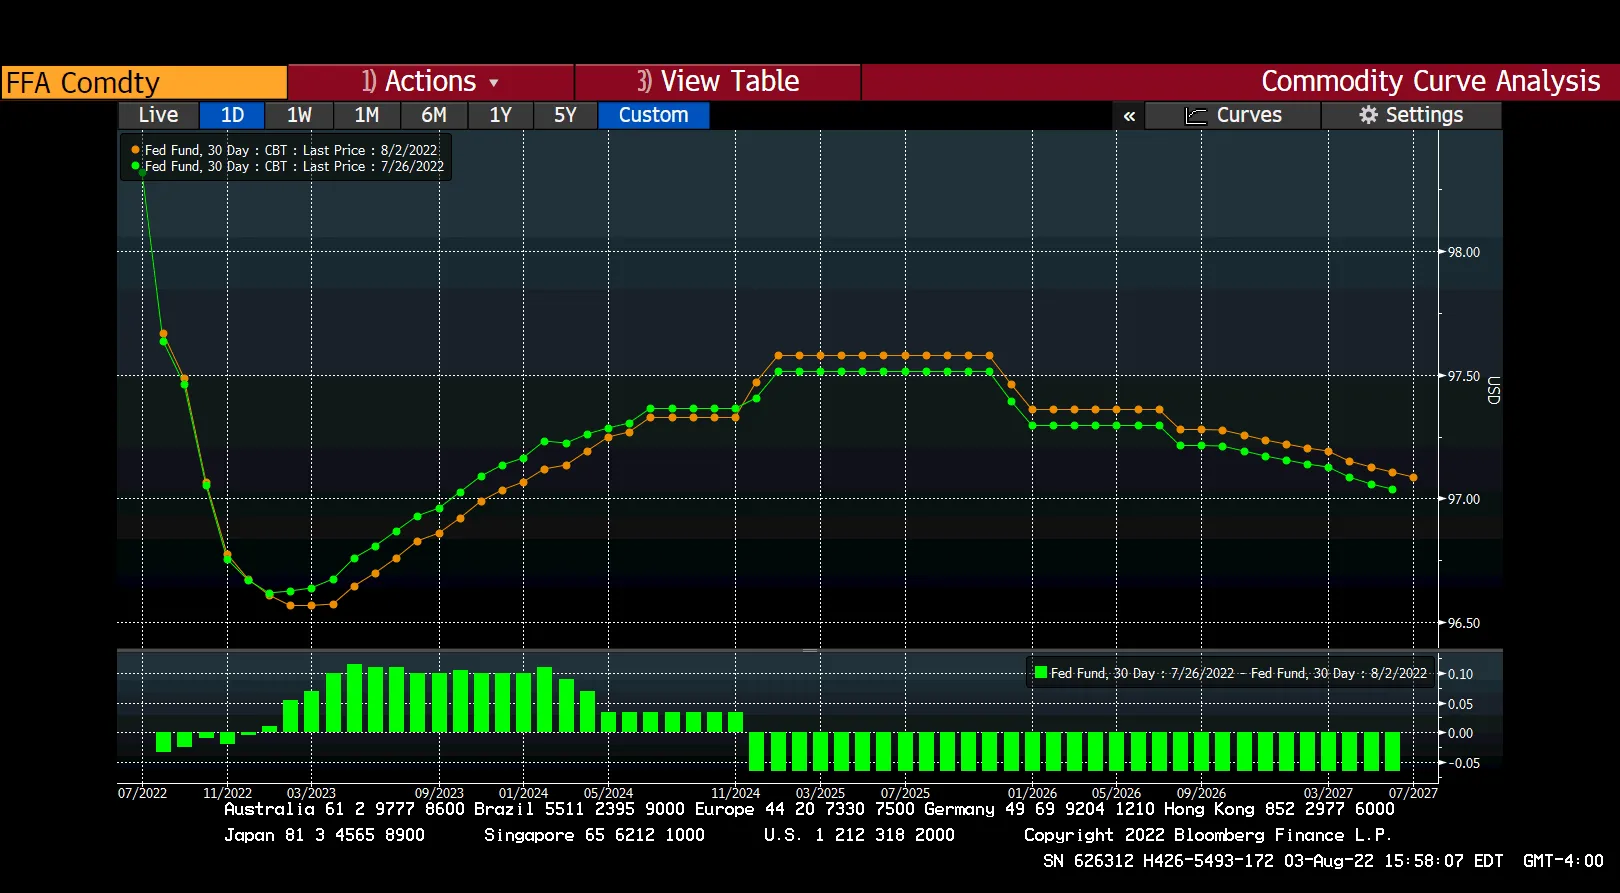
Task: Pick the 5Y time range
Action: click(565, 115)
